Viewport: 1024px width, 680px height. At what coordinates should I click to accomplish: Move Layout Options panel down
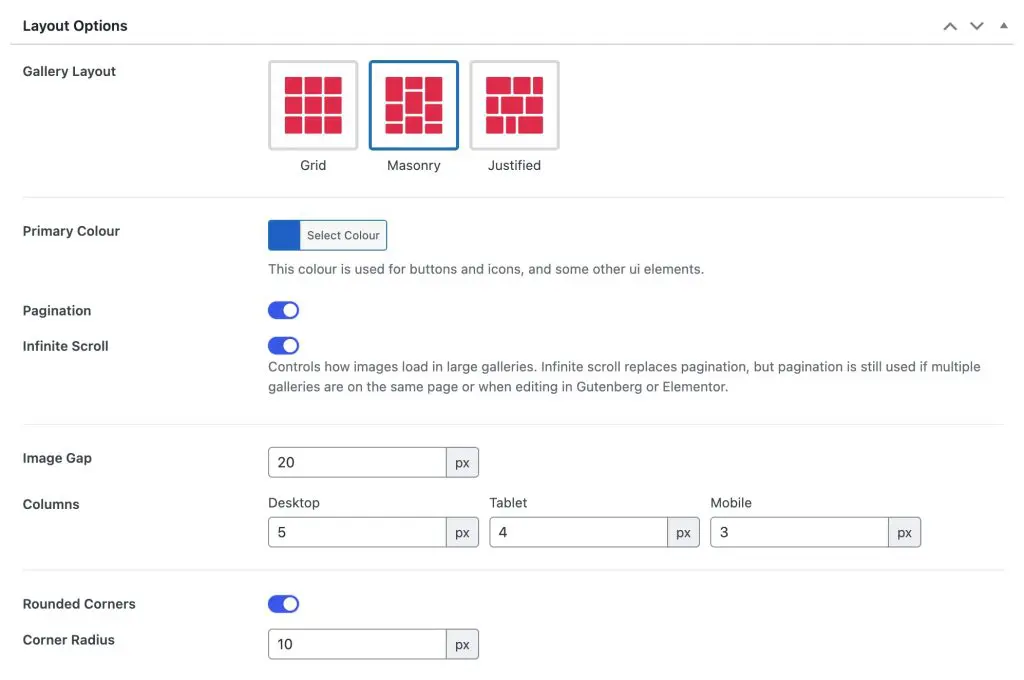pos(977,26)
